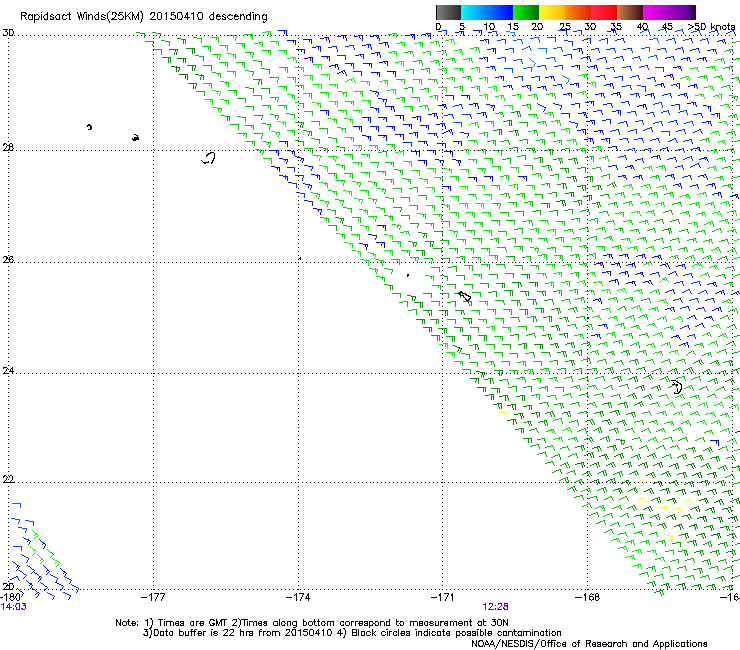Click the brown 35-40 knots legend segment

coord(630,12)
